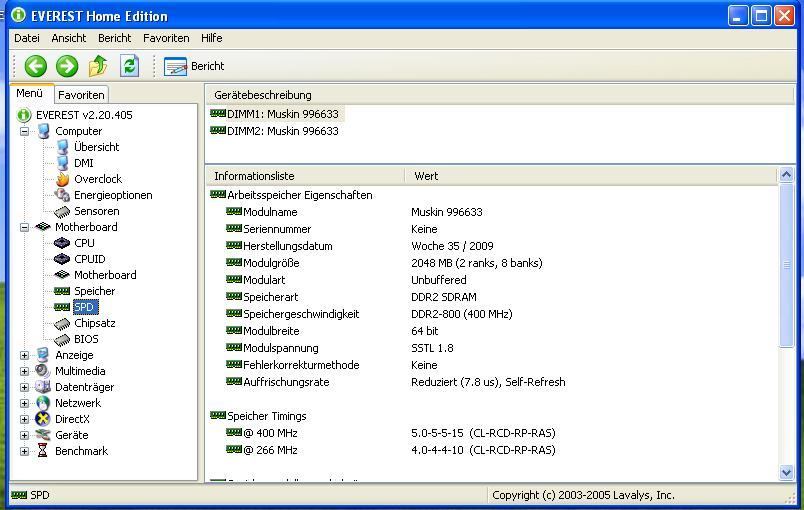This screenshot has width=804, height=510.
Task: Click the DDR2-800 (400 MHz) value
Action: coord(461,314)
